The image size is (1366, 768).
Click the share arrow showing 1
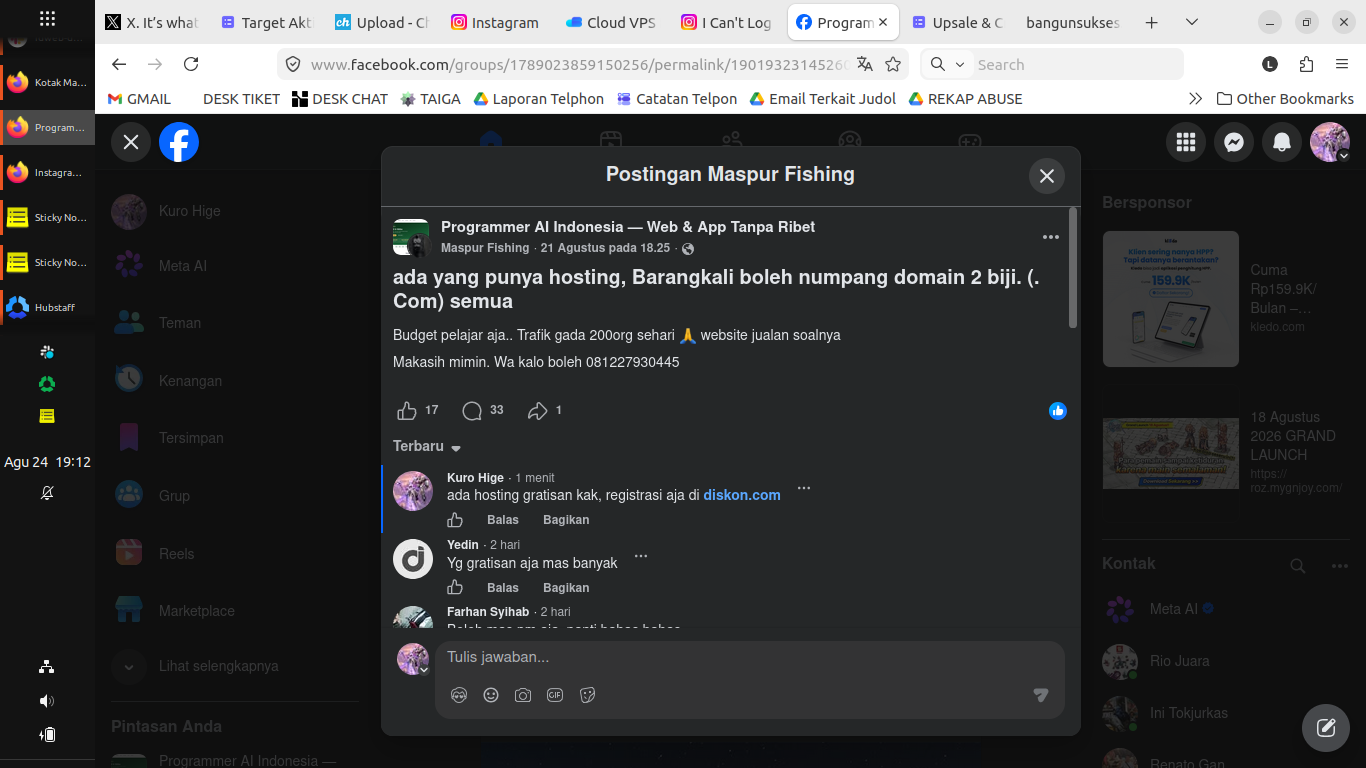coord(538,410)
